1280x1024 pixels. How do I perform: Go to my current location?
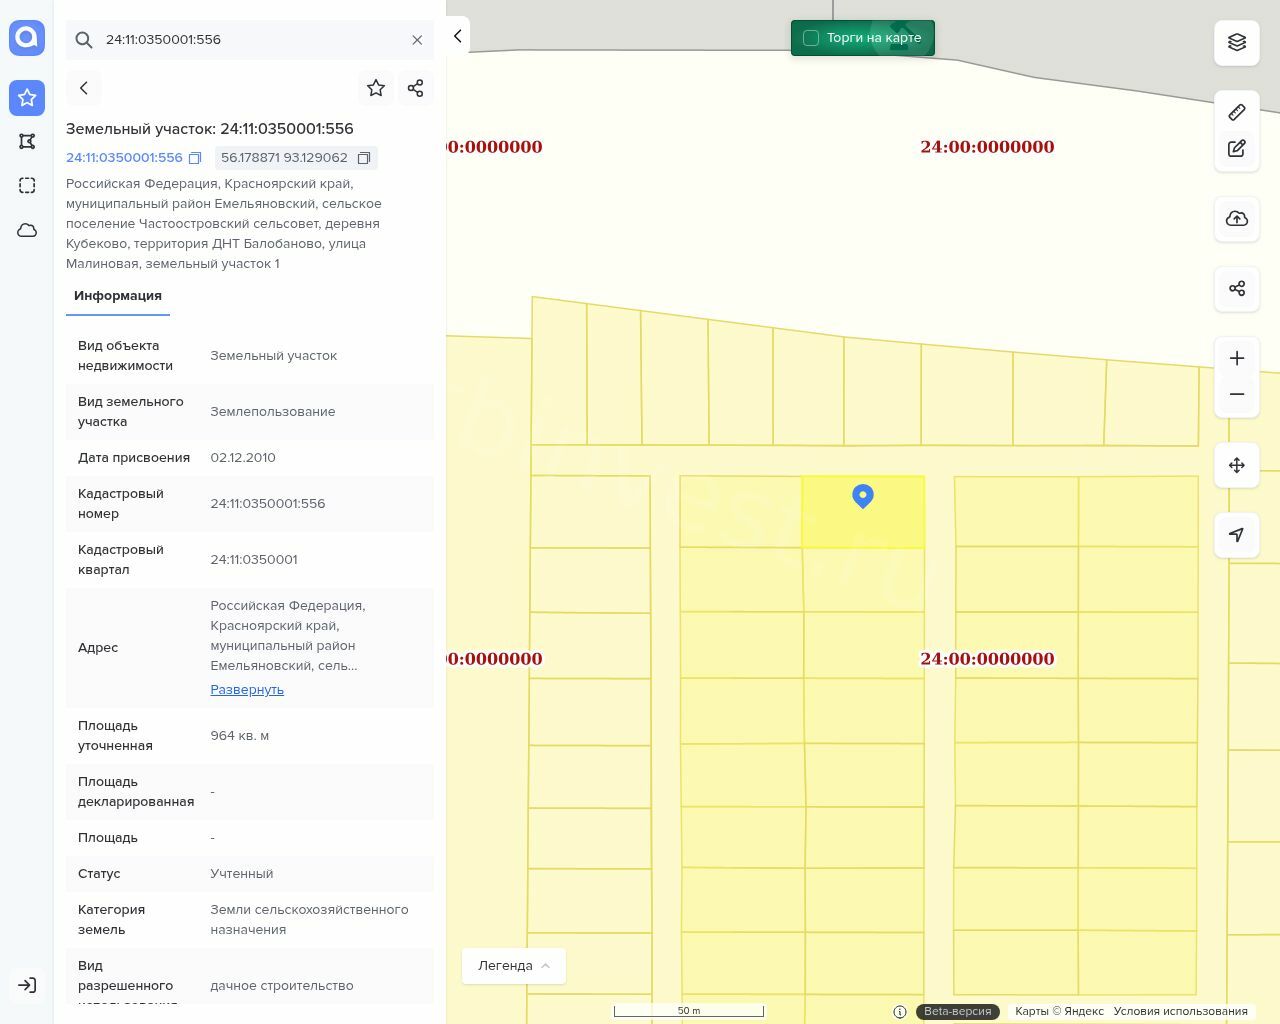pos(1236,535)
